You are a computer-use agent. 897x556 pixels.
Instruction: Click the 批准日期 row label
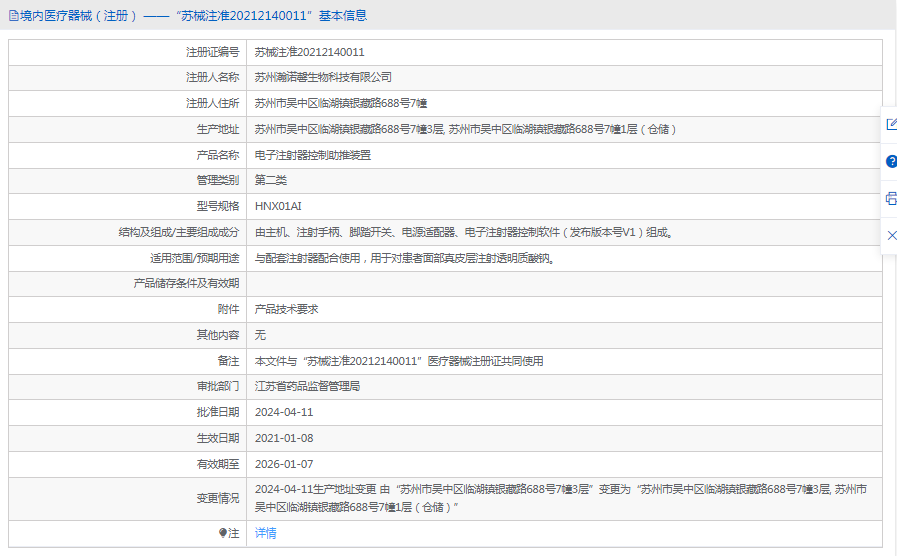217,412
